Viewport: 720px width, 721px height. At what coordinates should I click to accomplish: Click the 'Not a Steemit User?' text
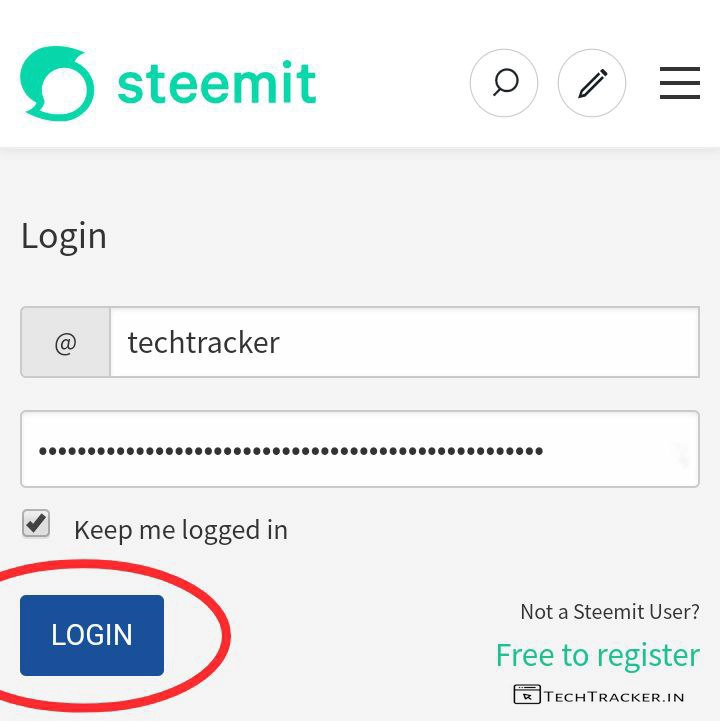609,611
